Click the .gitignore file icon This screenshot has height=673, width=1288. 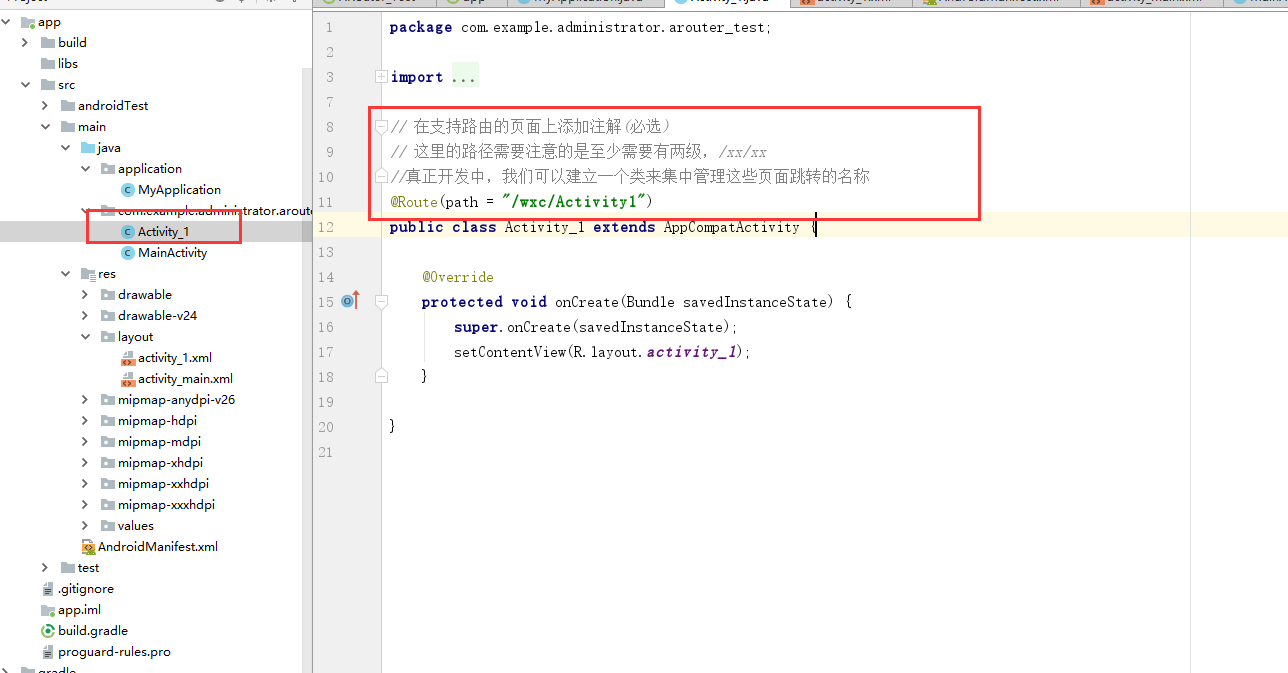48,589
